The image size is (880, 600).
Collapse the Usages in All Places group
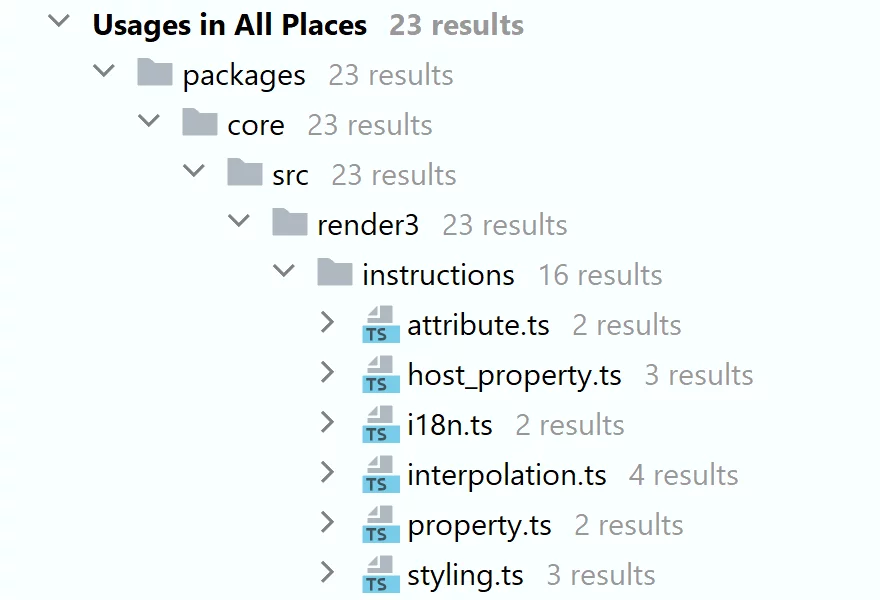point(59,21)
